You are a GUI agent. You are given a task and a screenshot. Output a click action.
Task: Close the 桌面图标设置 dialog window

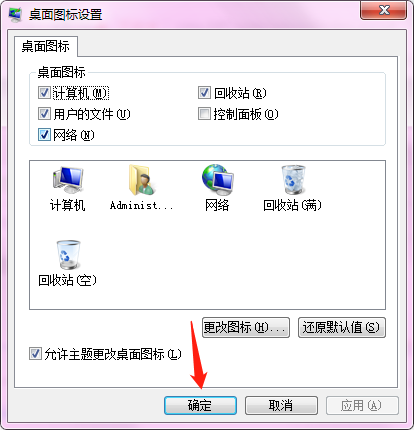click(x=384, y=10)
